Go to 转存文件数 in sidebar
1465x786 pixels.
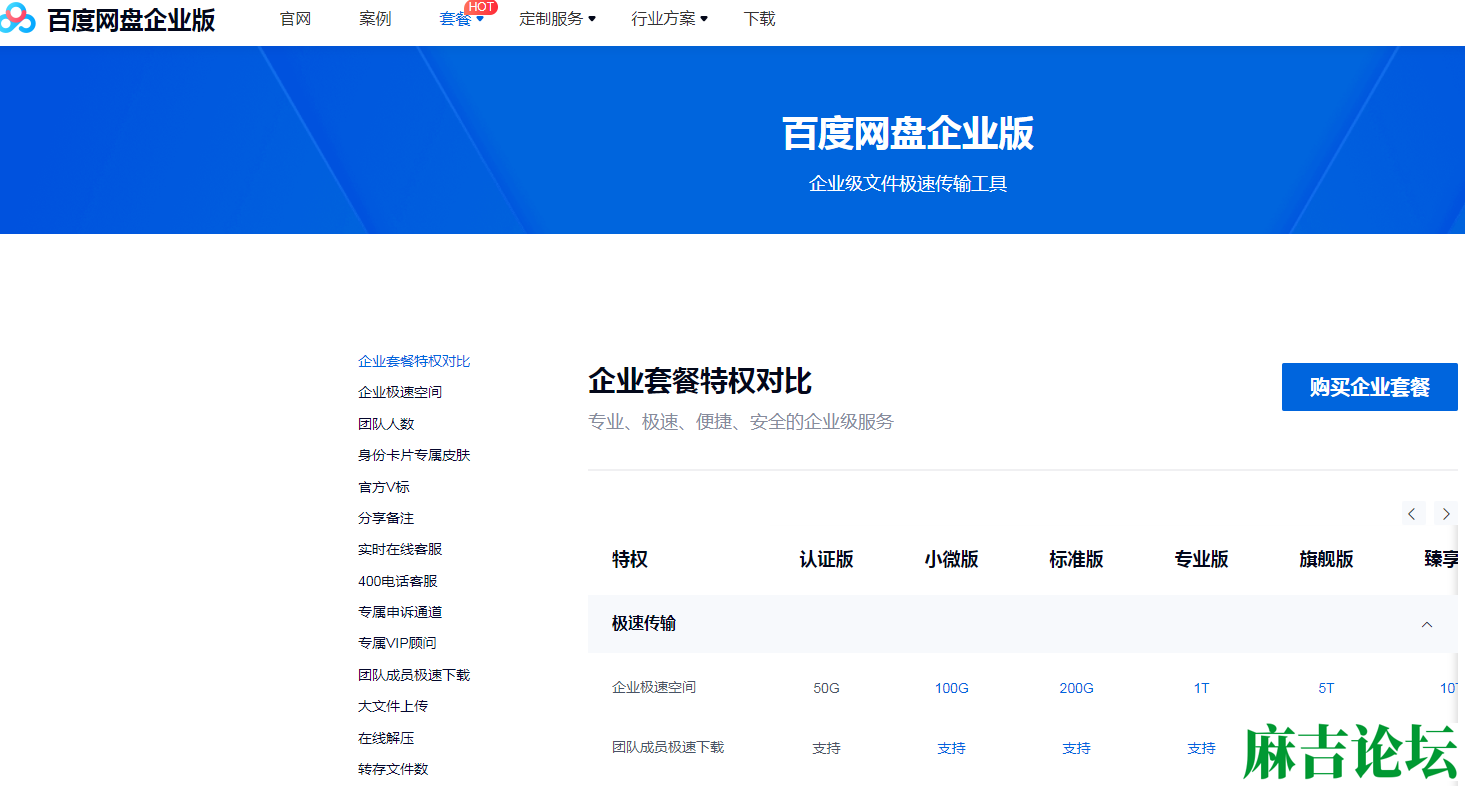[x=393, y=769]
